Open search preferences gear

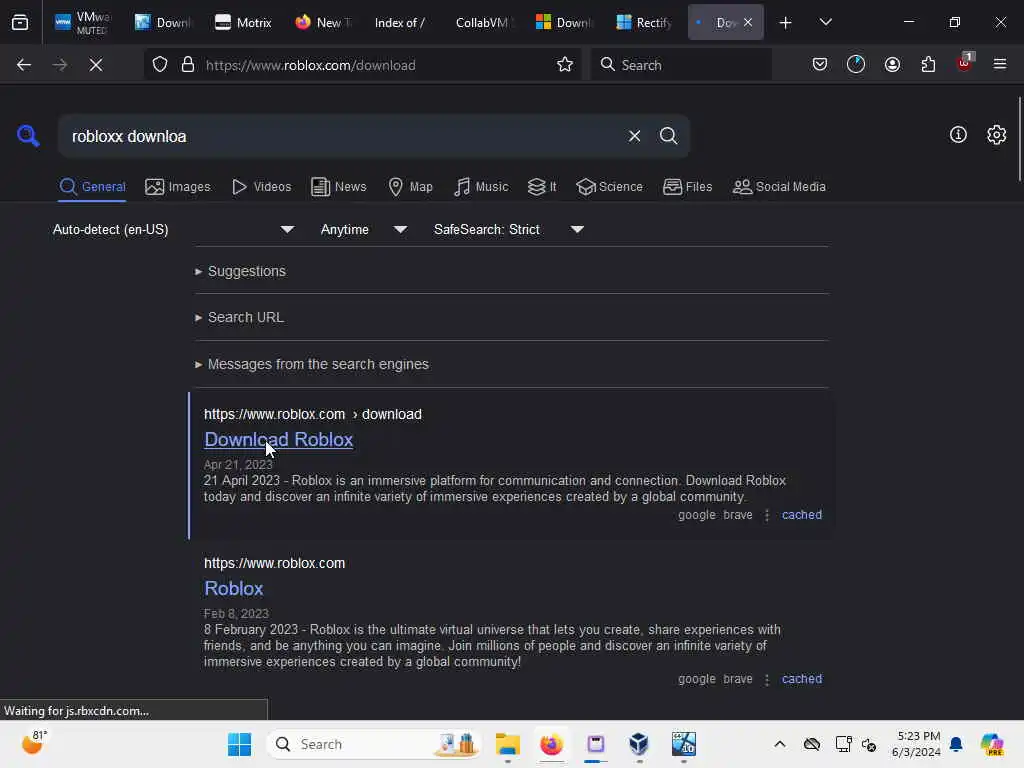coord(997,135)
